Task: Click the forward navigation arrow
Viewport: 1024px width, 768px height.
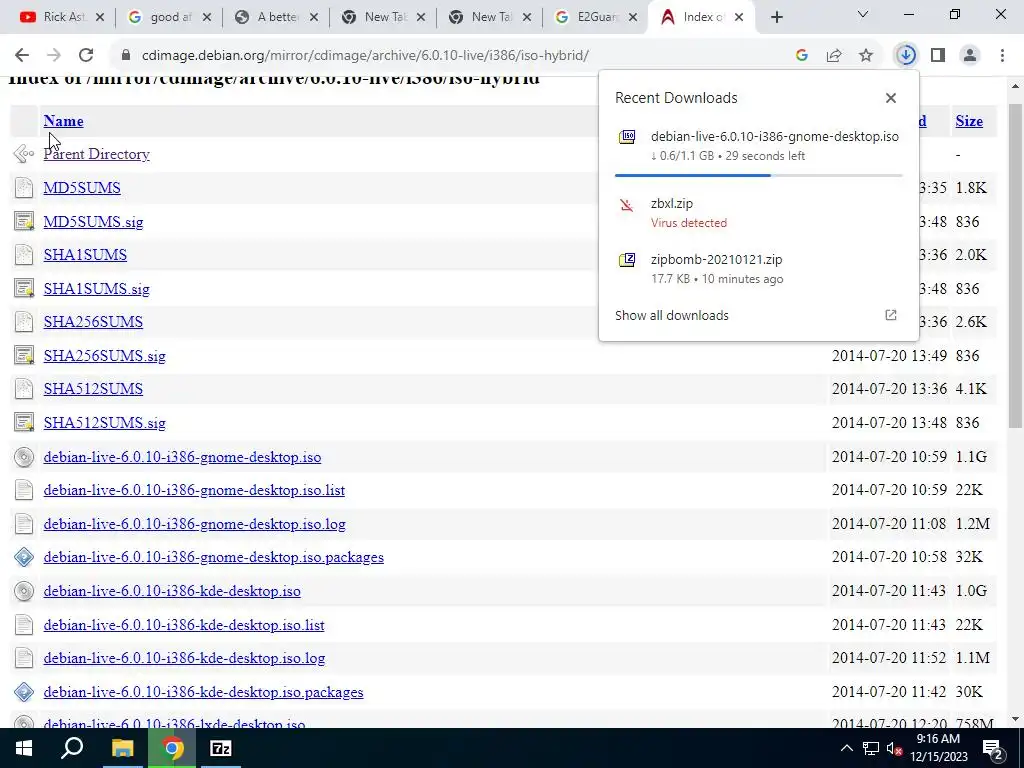Action: pyautogui.click(x=54, y=56)
